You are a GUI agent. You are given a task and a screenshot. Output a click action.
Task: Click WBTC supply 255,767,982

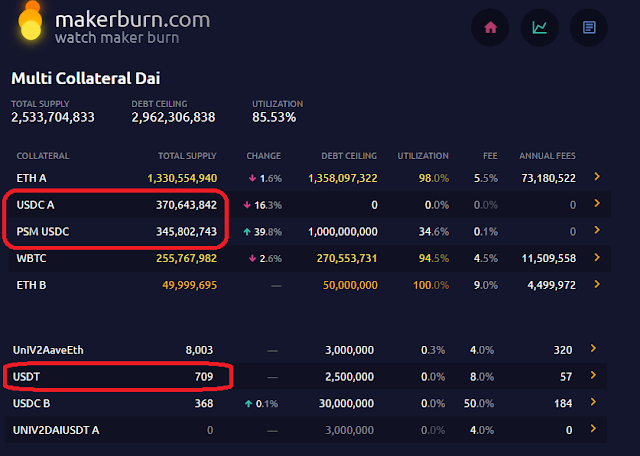187,258
